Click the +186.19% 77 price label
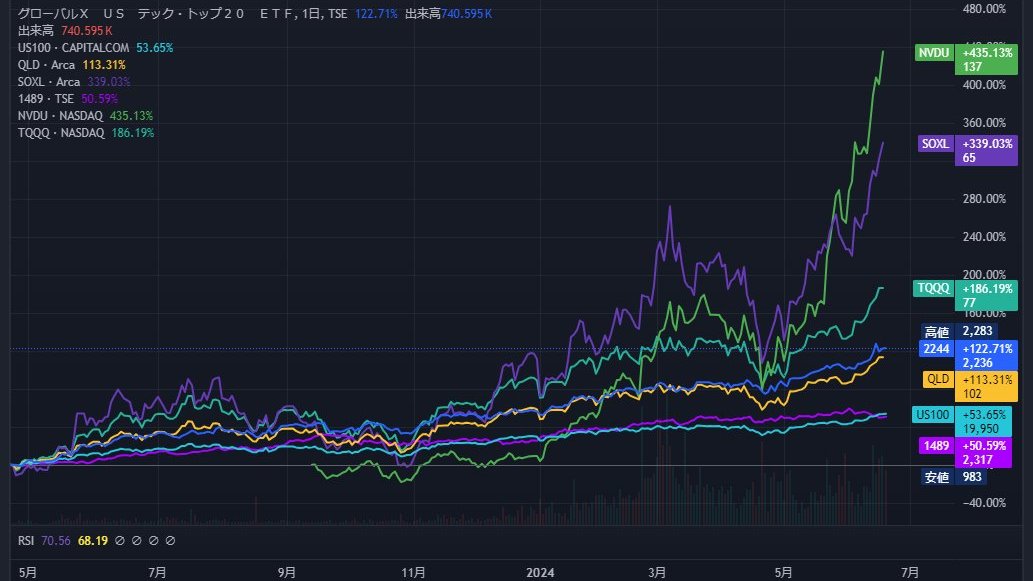The width and height of the screenshot is (1033, 581). pyautogui.click(x=986, y=296)
